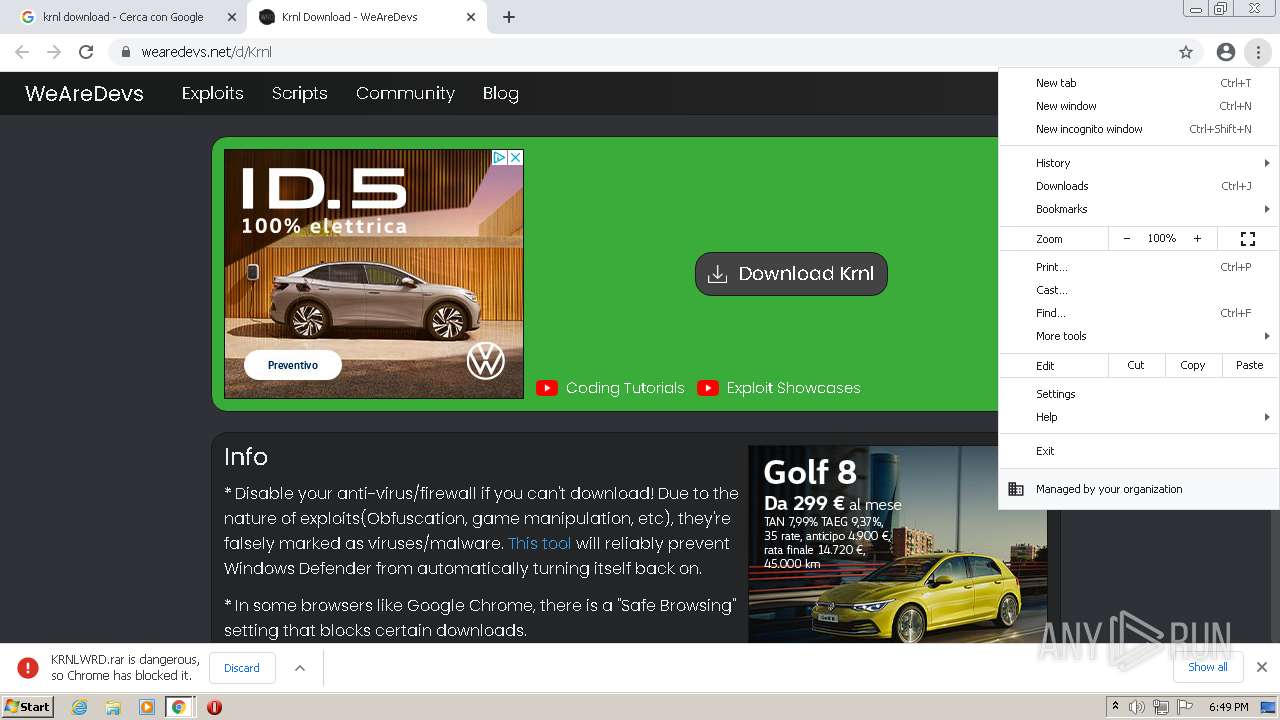The width and height of the screenshot is (1280, 720).
Task: Open the WeAreDevs home logo link
Action: (x=84, y=94)
